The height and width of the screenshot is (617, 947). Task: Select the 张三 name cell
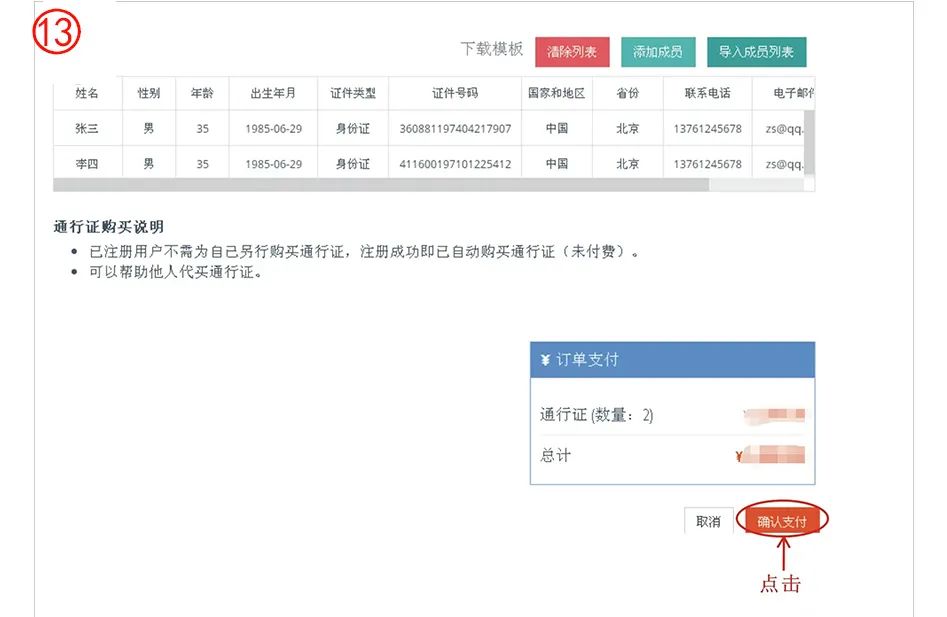[87, 129]
